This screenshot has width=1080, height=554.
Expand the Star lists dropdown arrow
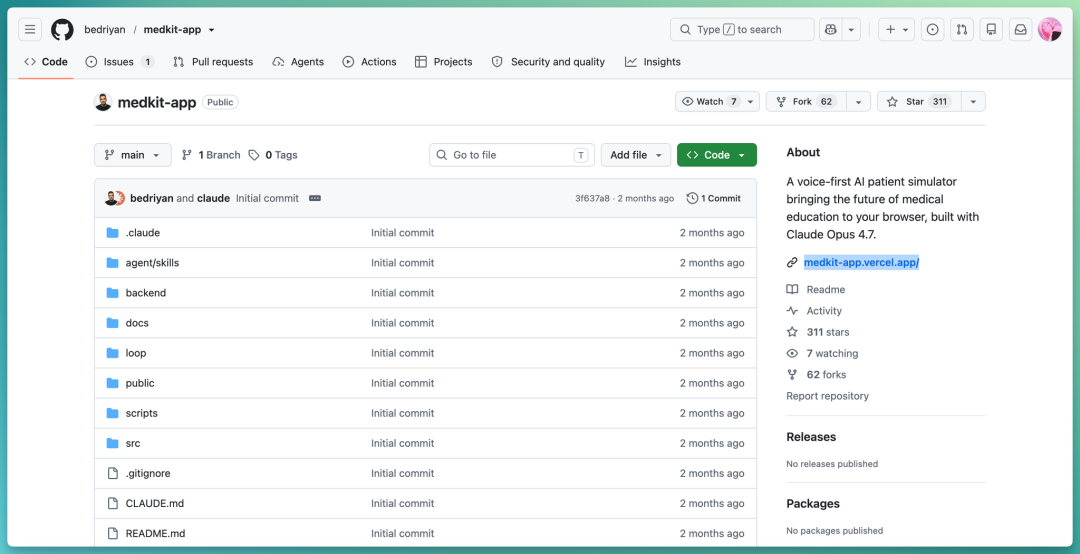click(973, 101)
